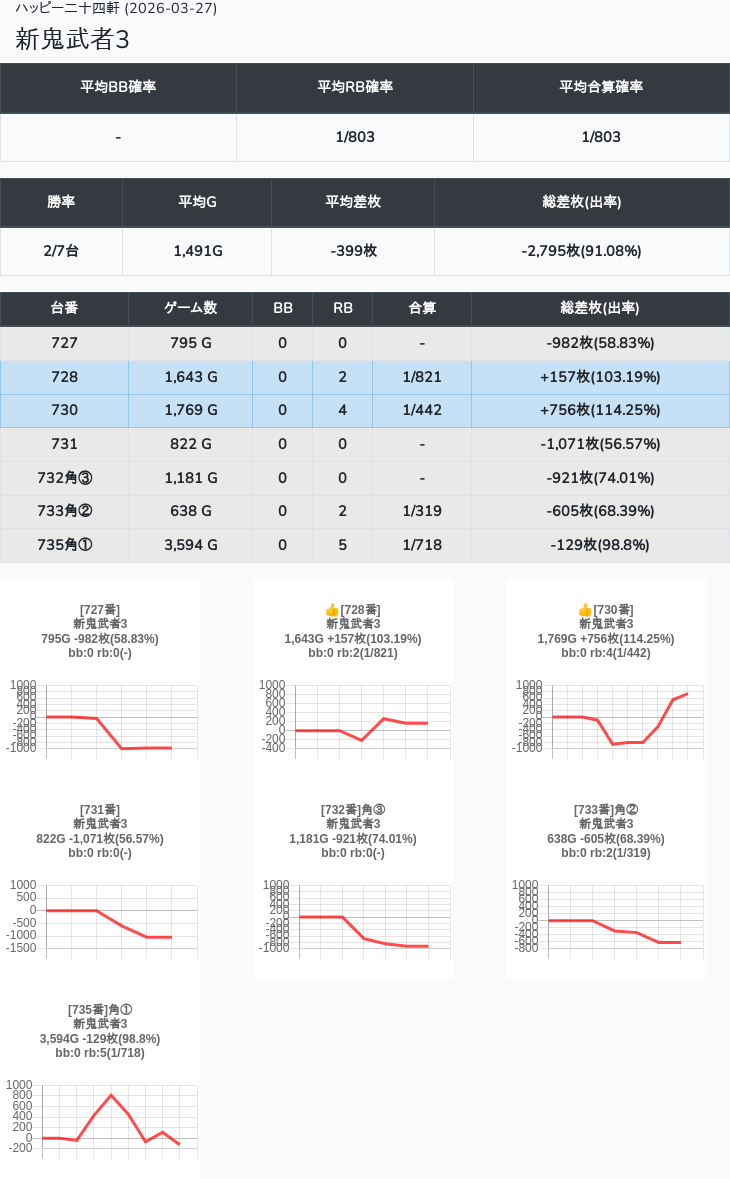Image resolution: width=730 pixels, height=1179 pixels.
Task: Click thumbs-up icon on machine 728 chart
Action: click(333, 610)
